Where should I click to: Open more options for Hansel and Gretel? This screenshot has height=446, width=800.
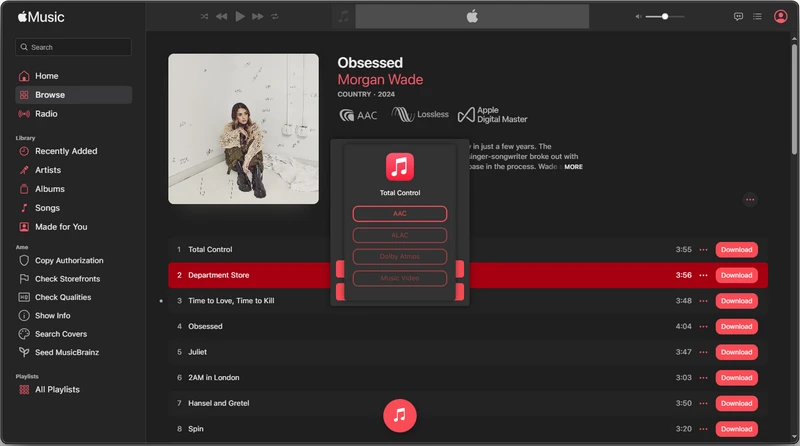704,403
